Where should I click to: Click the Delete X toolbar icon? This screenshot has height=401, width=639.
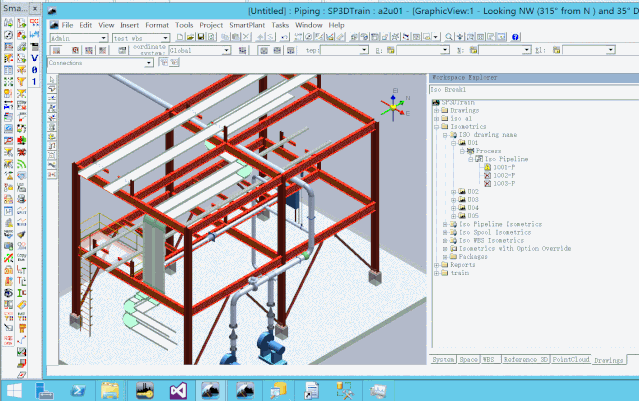[246, 37]
